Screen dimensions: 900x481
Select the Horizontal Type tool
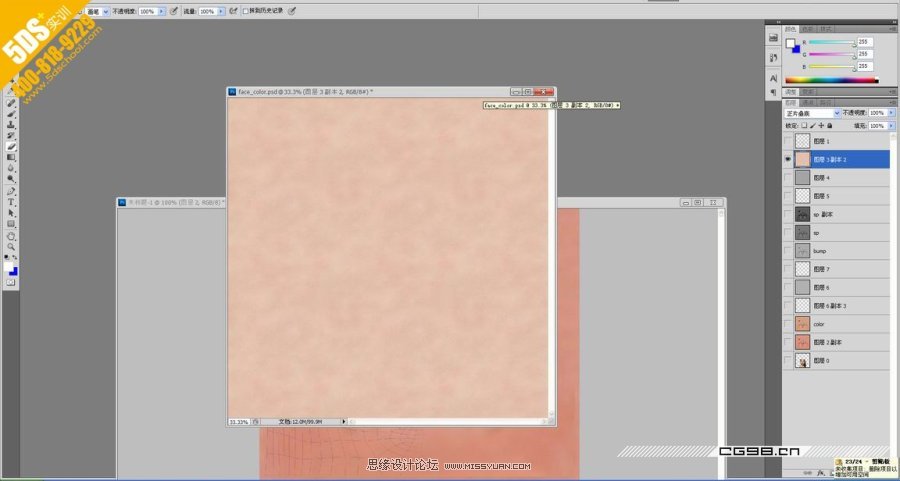pyautogui.click(x=11, y=201)
